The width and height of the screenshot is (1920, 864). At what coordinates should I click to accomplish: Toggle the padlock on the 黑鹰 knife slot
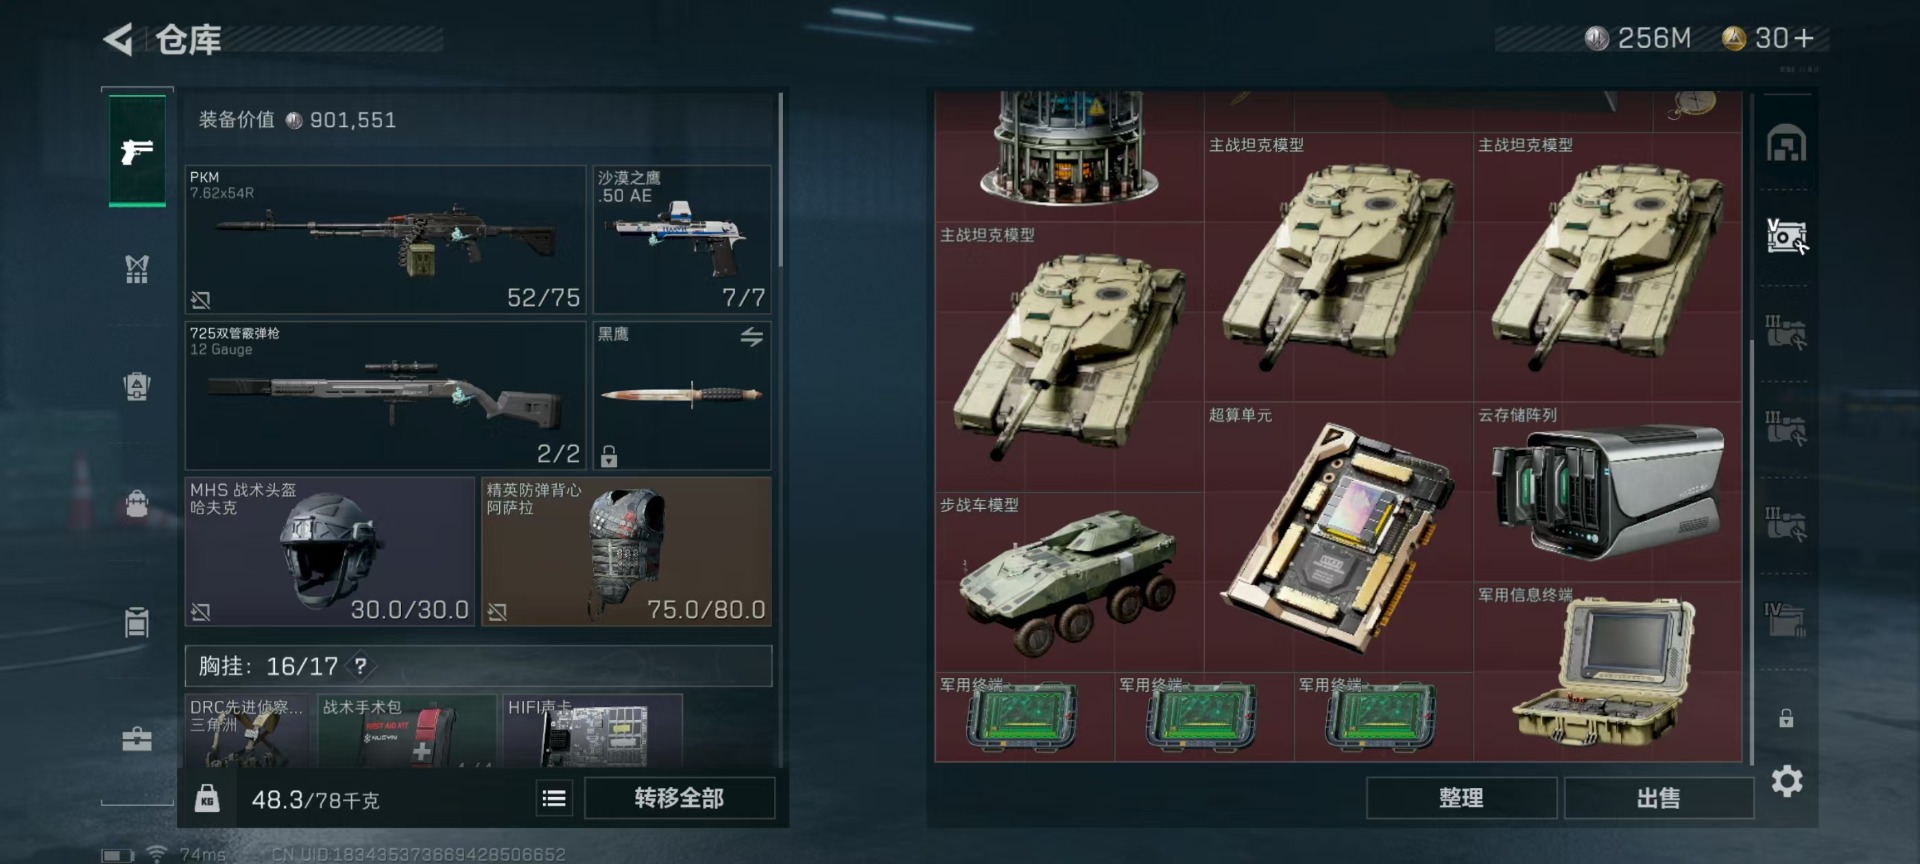609,456
